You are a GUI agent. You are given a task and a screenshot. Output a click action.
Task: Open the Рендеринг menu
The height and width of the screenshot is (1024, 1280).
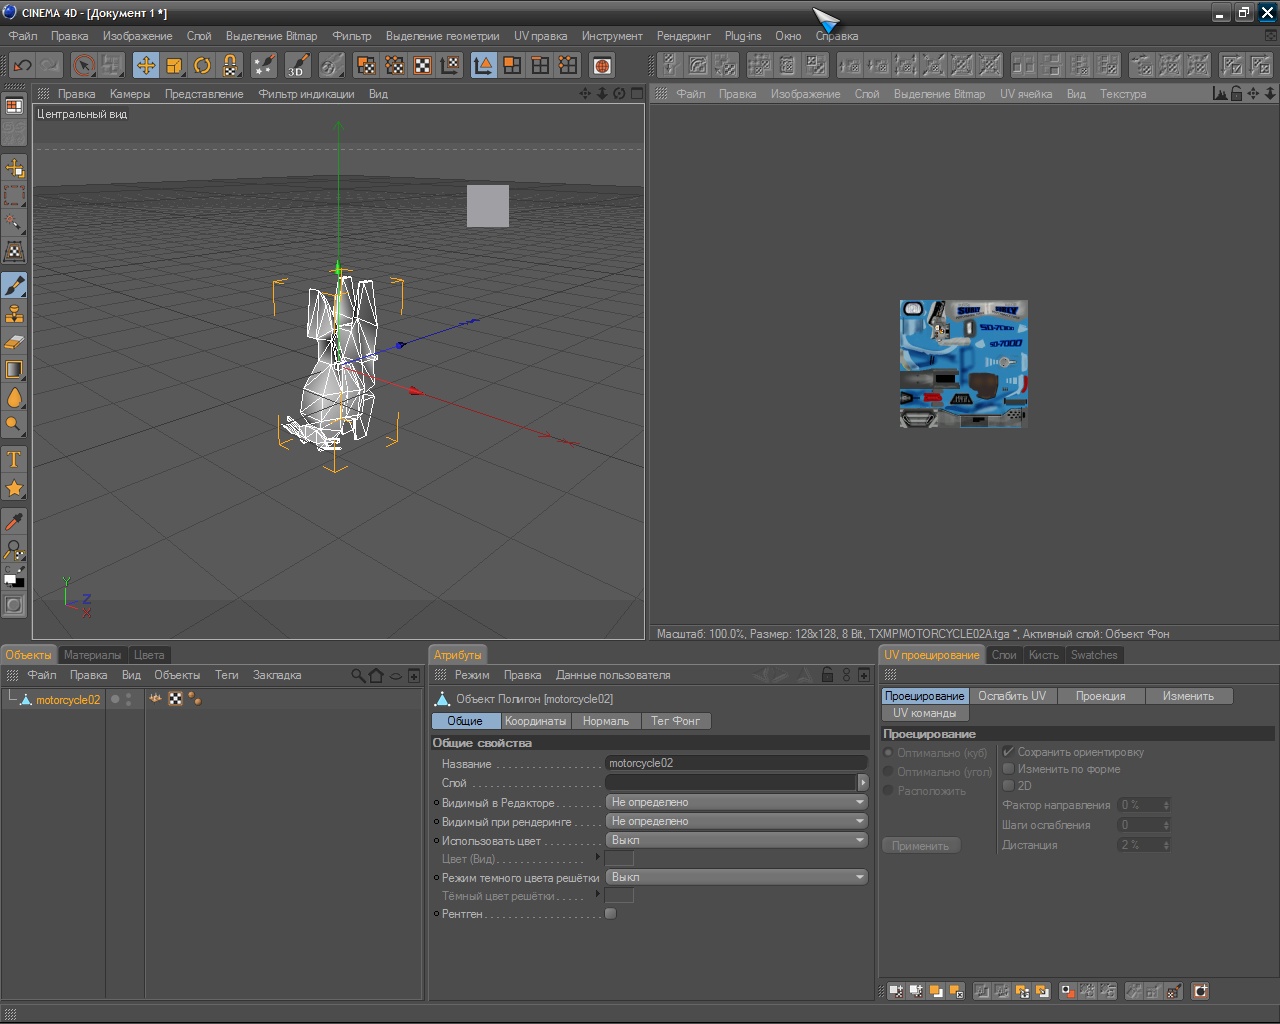[683, 36]
